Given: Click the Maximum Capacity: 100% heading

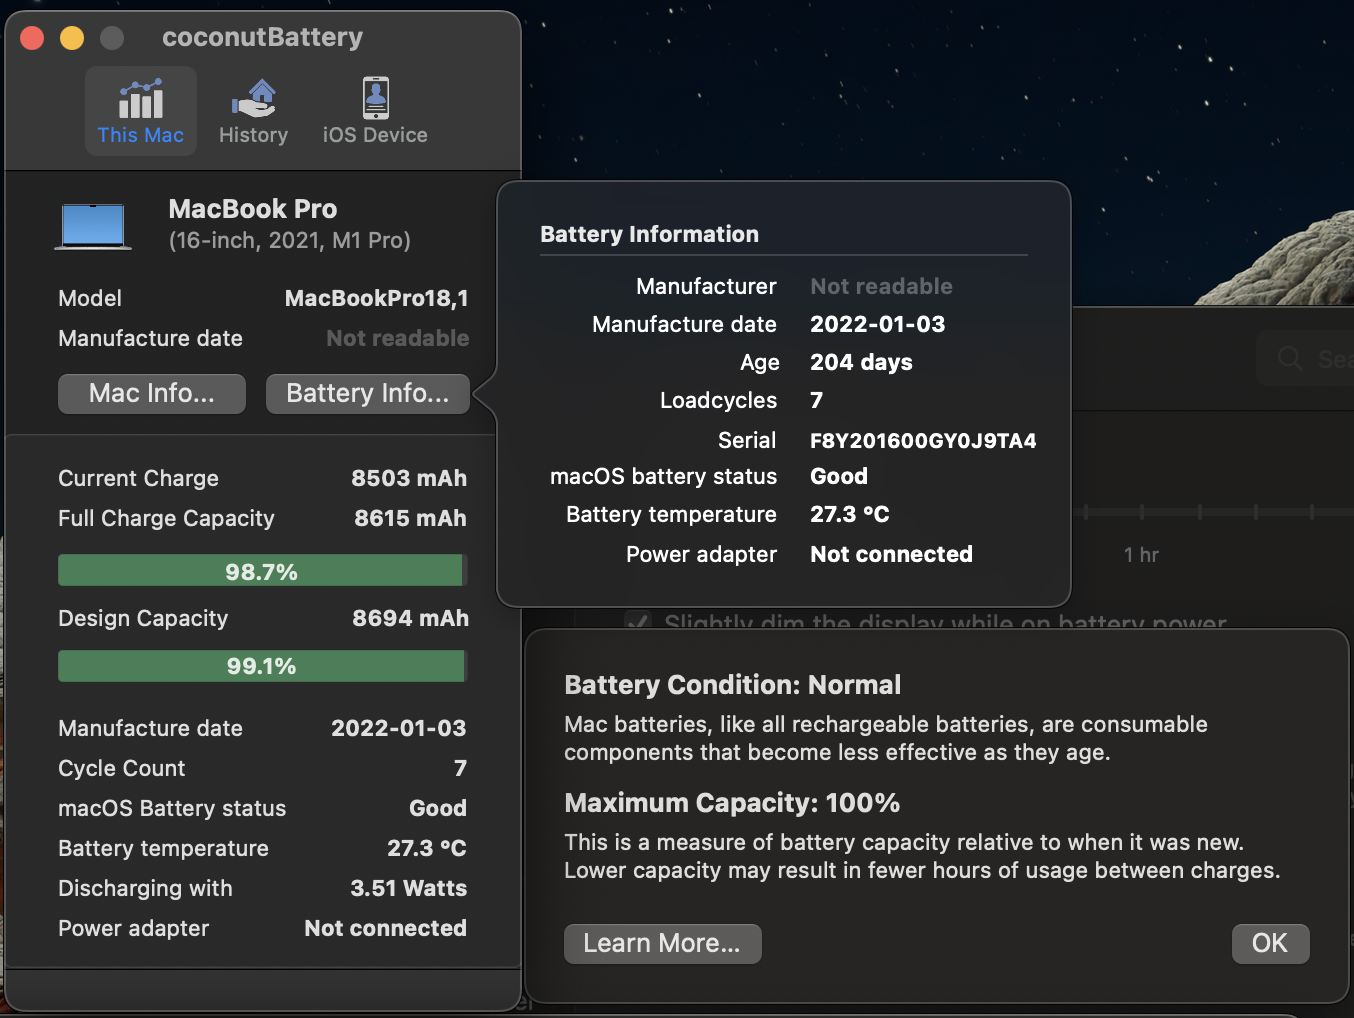Looking at the screenshot, I should pyautogui.click(x=732, y=803).
